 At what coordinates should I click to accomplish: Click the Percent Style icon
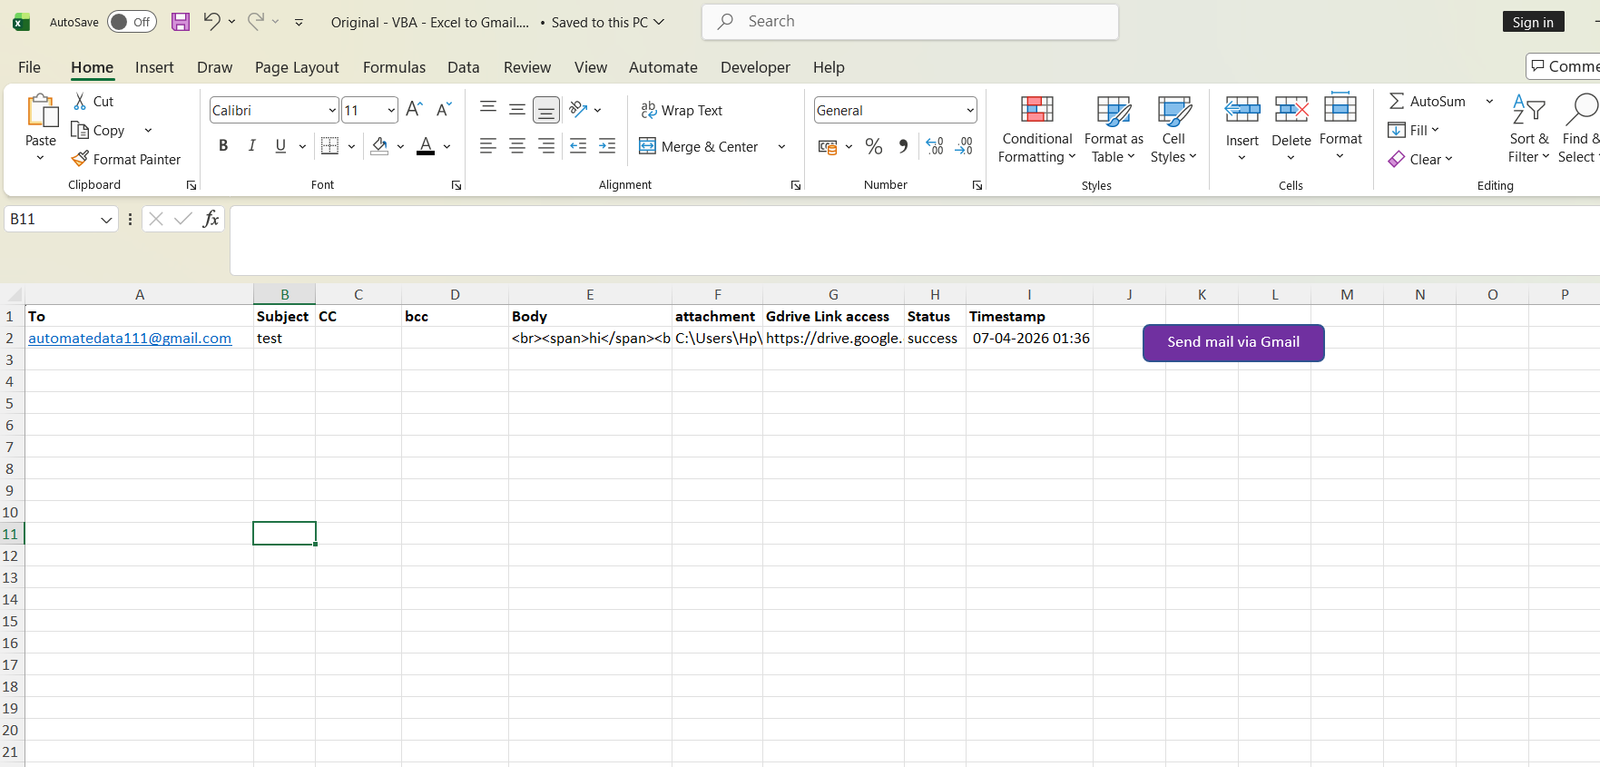[874, 147]
